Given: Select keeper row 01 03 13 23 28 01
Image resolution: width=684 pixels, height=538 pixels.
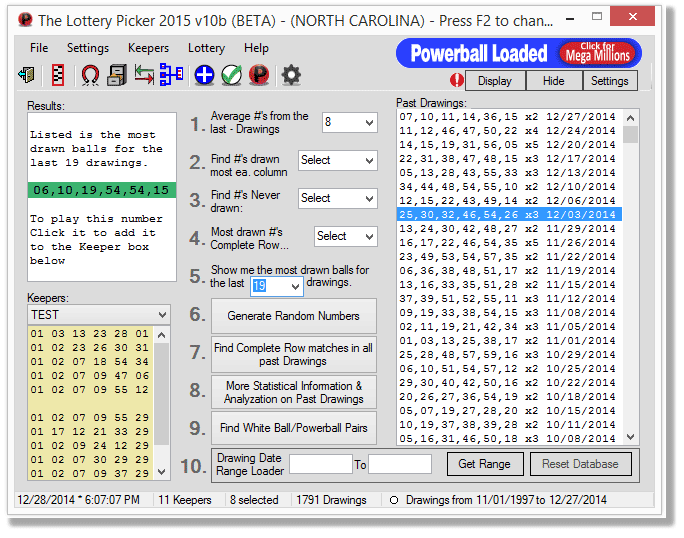Looking at the screenshot, I should pyautogui.click(x=90, y=334).
